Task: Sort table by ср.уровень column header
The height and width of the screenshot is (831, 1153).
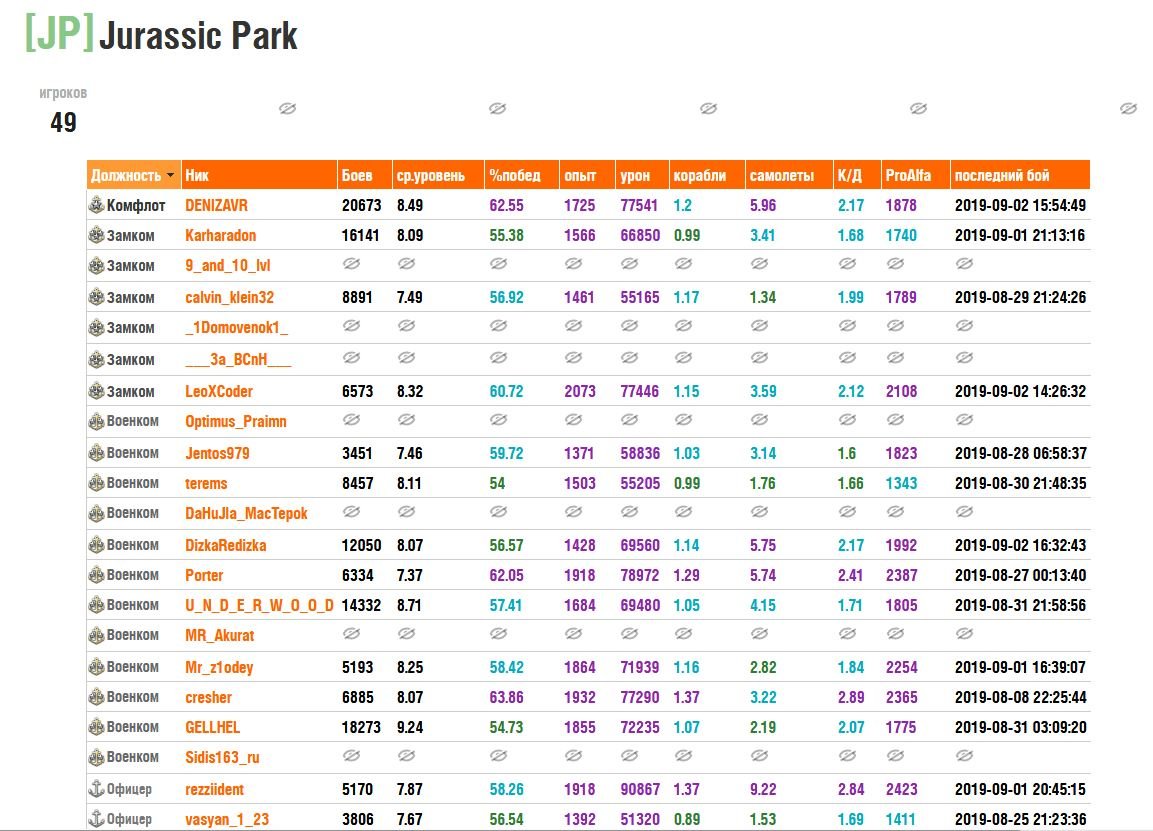Action: pos(438,175)
